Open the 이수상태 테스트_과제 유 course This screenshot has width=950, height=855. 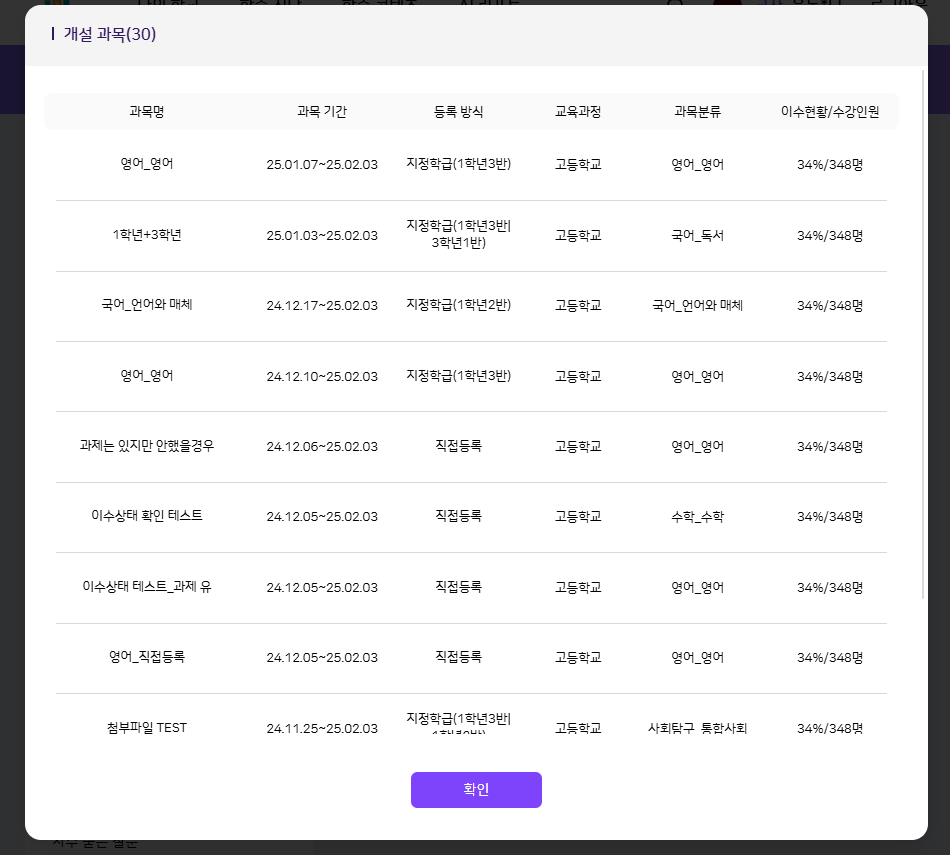click(x=146, y=587)
